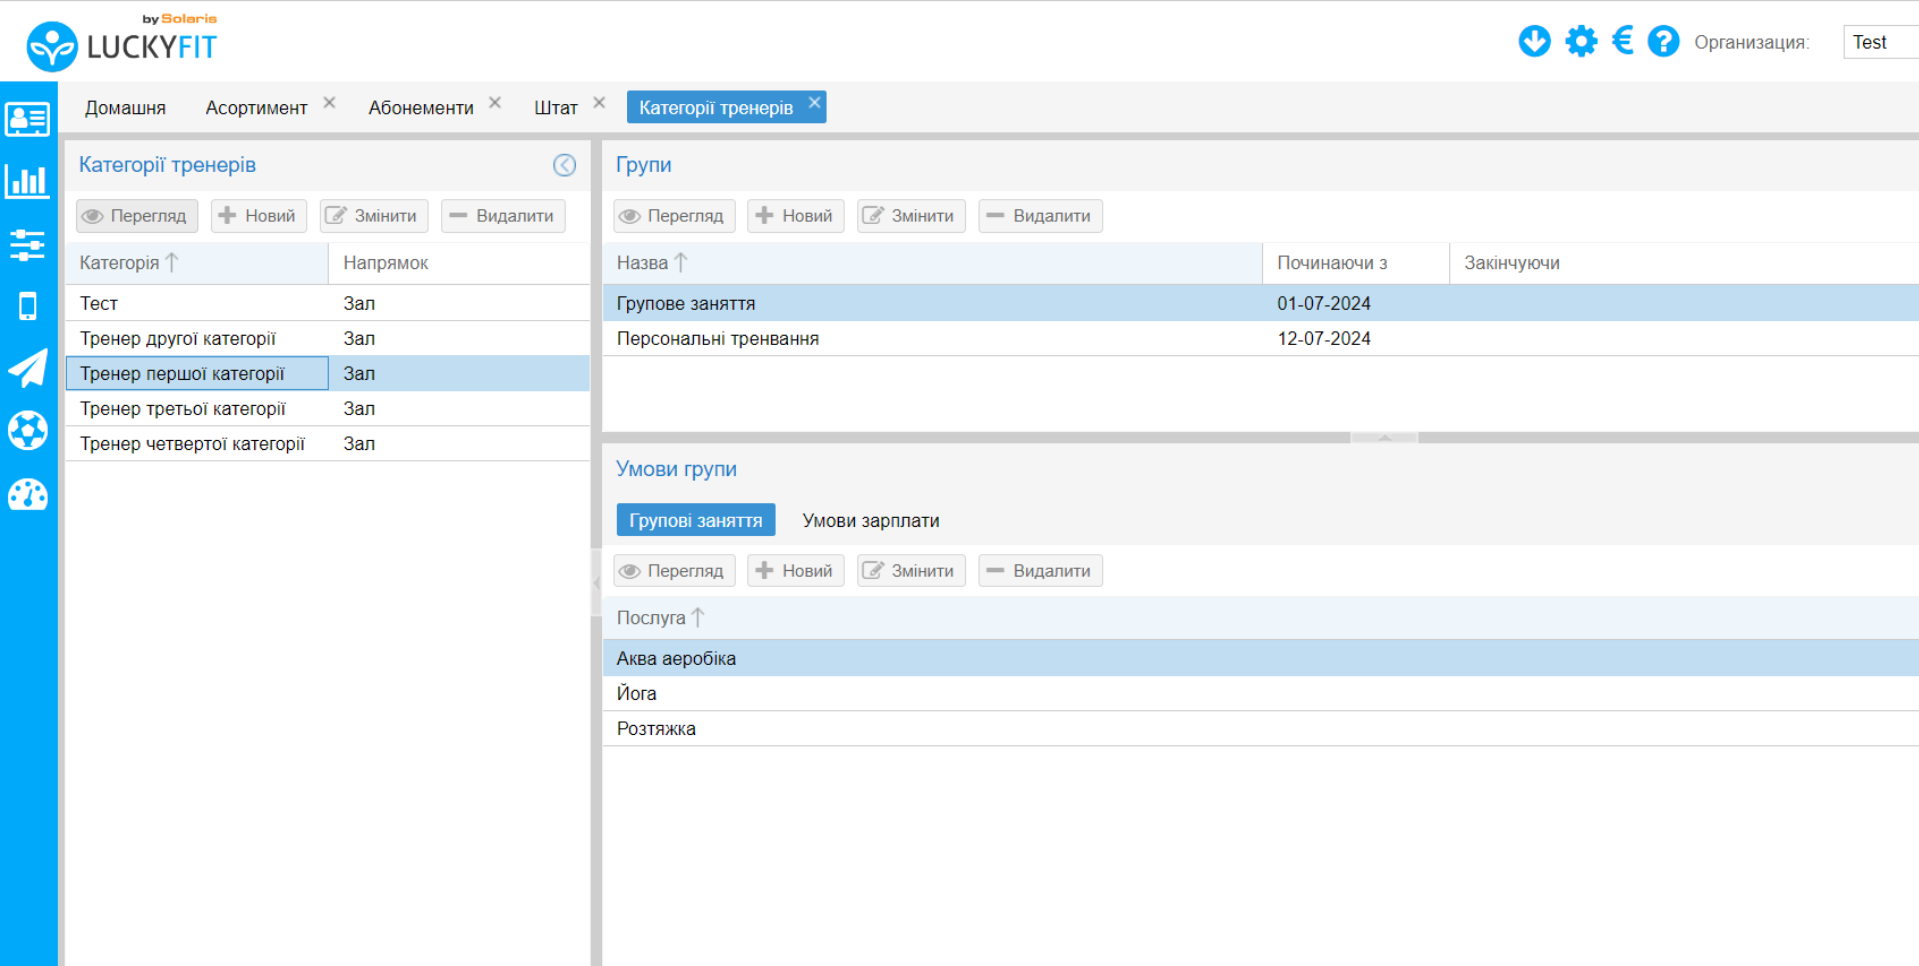
Task: Open the help question mark icon
Action: tap(1663, 41)
